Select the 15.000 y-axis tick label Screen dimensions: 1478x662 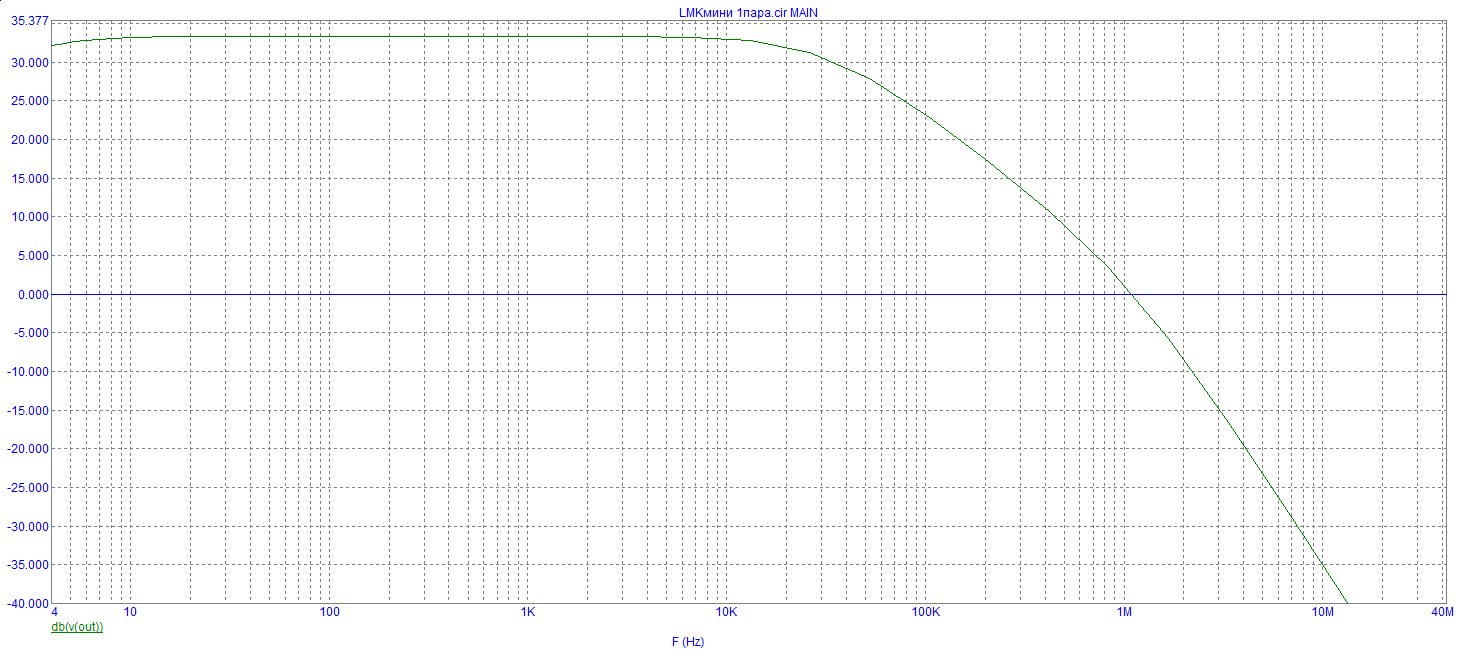point(30,178)
